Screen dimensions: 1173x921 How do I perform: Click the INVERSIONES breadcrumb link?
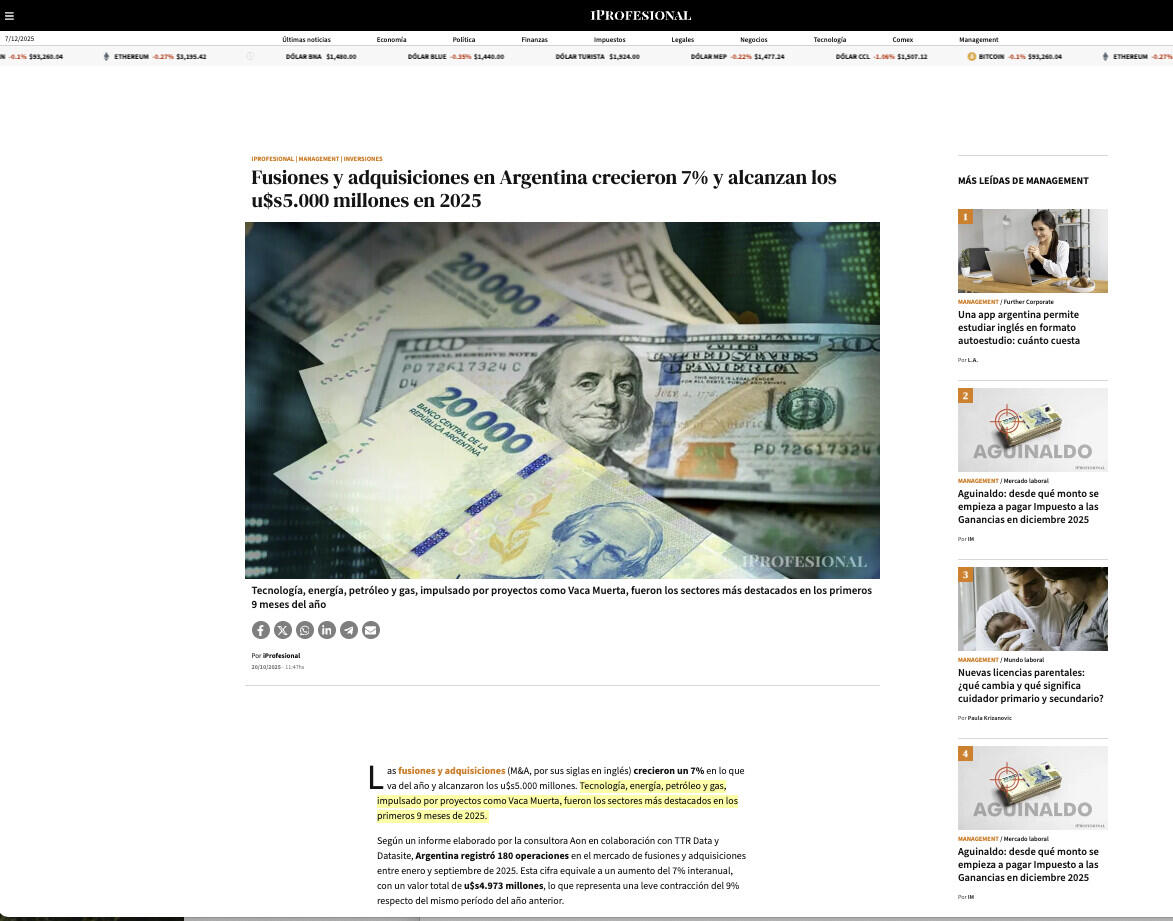point(363,159)
